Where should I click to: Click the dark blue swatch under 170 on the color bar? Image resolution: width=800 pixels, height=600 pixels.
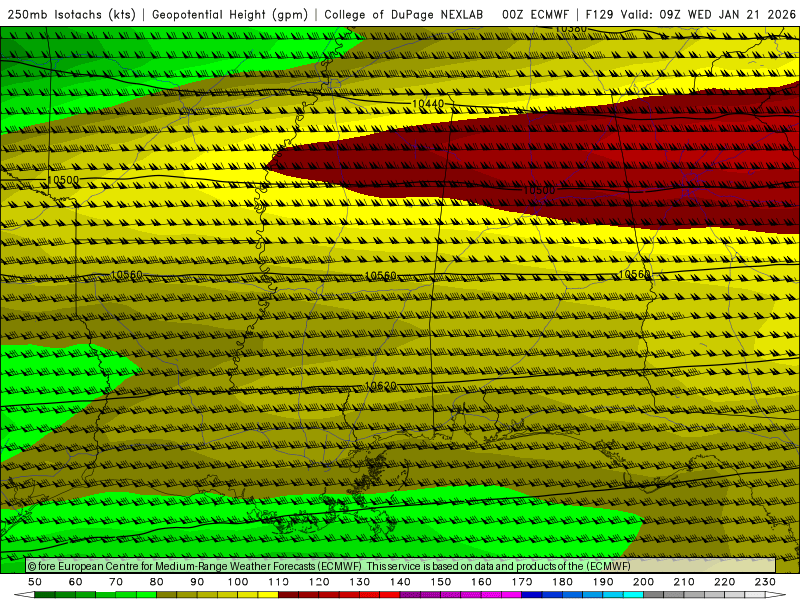532,595
